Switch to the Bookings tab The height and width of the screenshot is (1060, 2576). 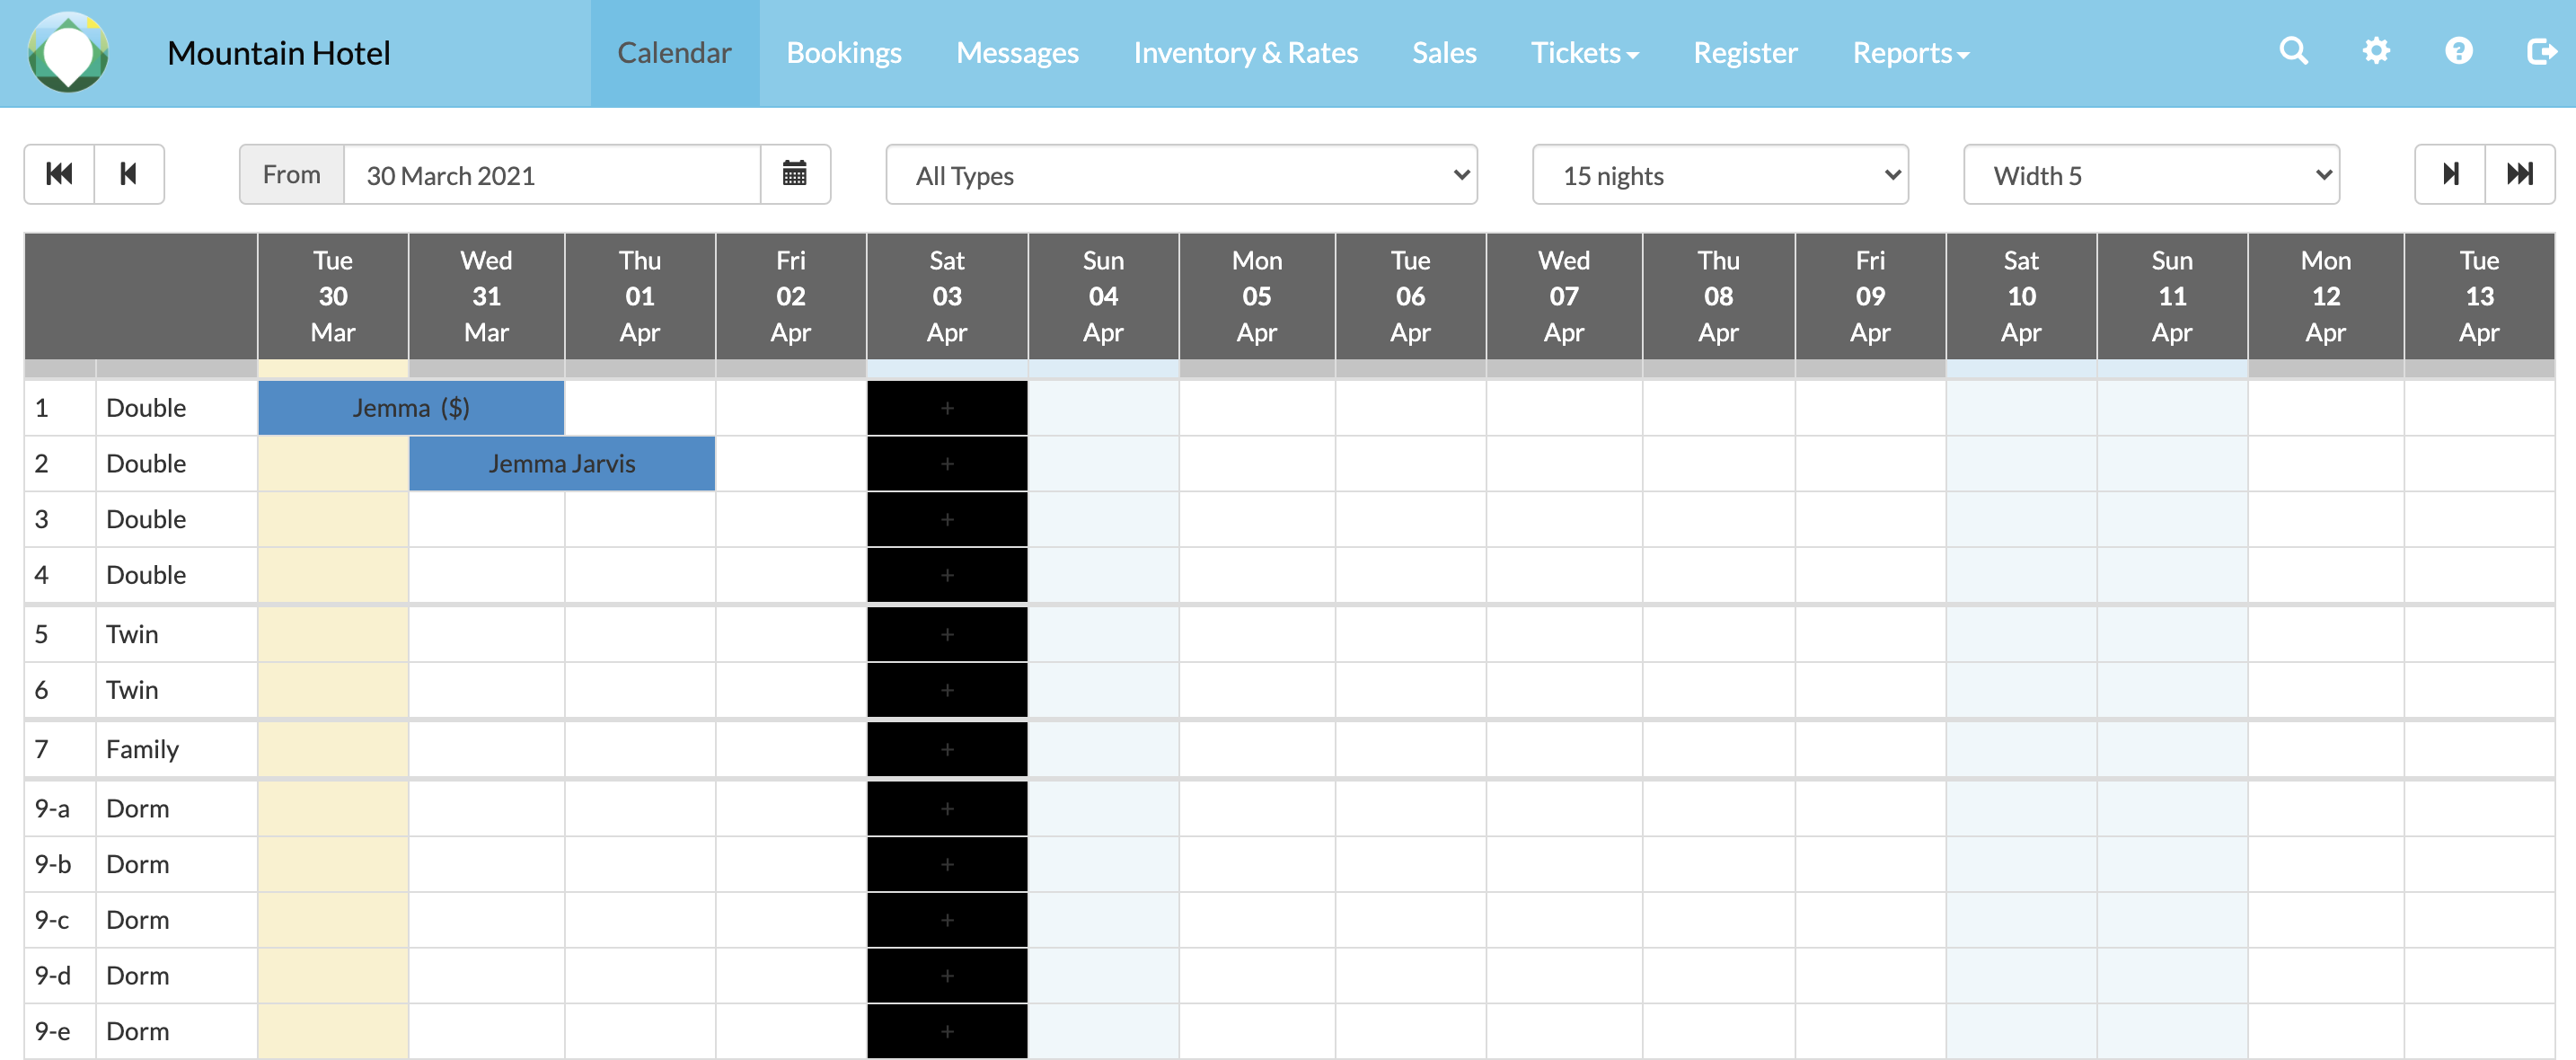[x=843, y=53]
